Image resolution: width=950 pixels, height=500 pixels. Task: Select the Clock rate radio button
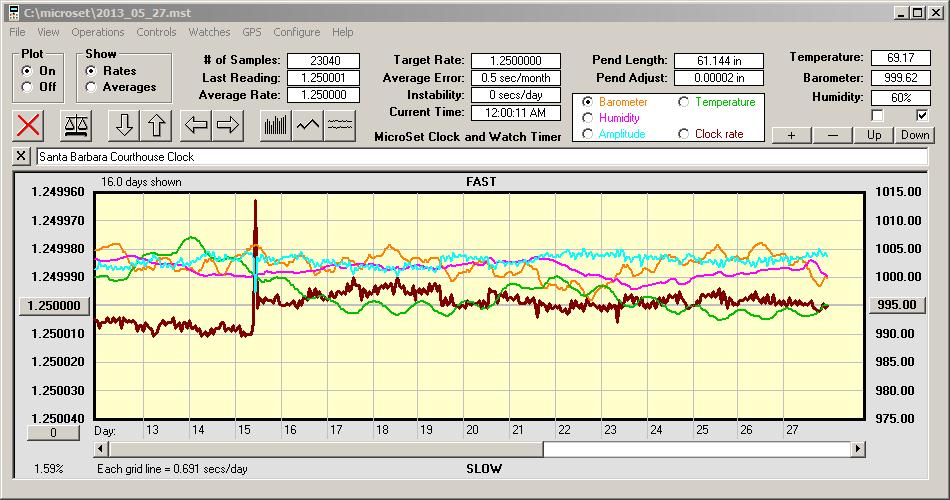(684, 134)
